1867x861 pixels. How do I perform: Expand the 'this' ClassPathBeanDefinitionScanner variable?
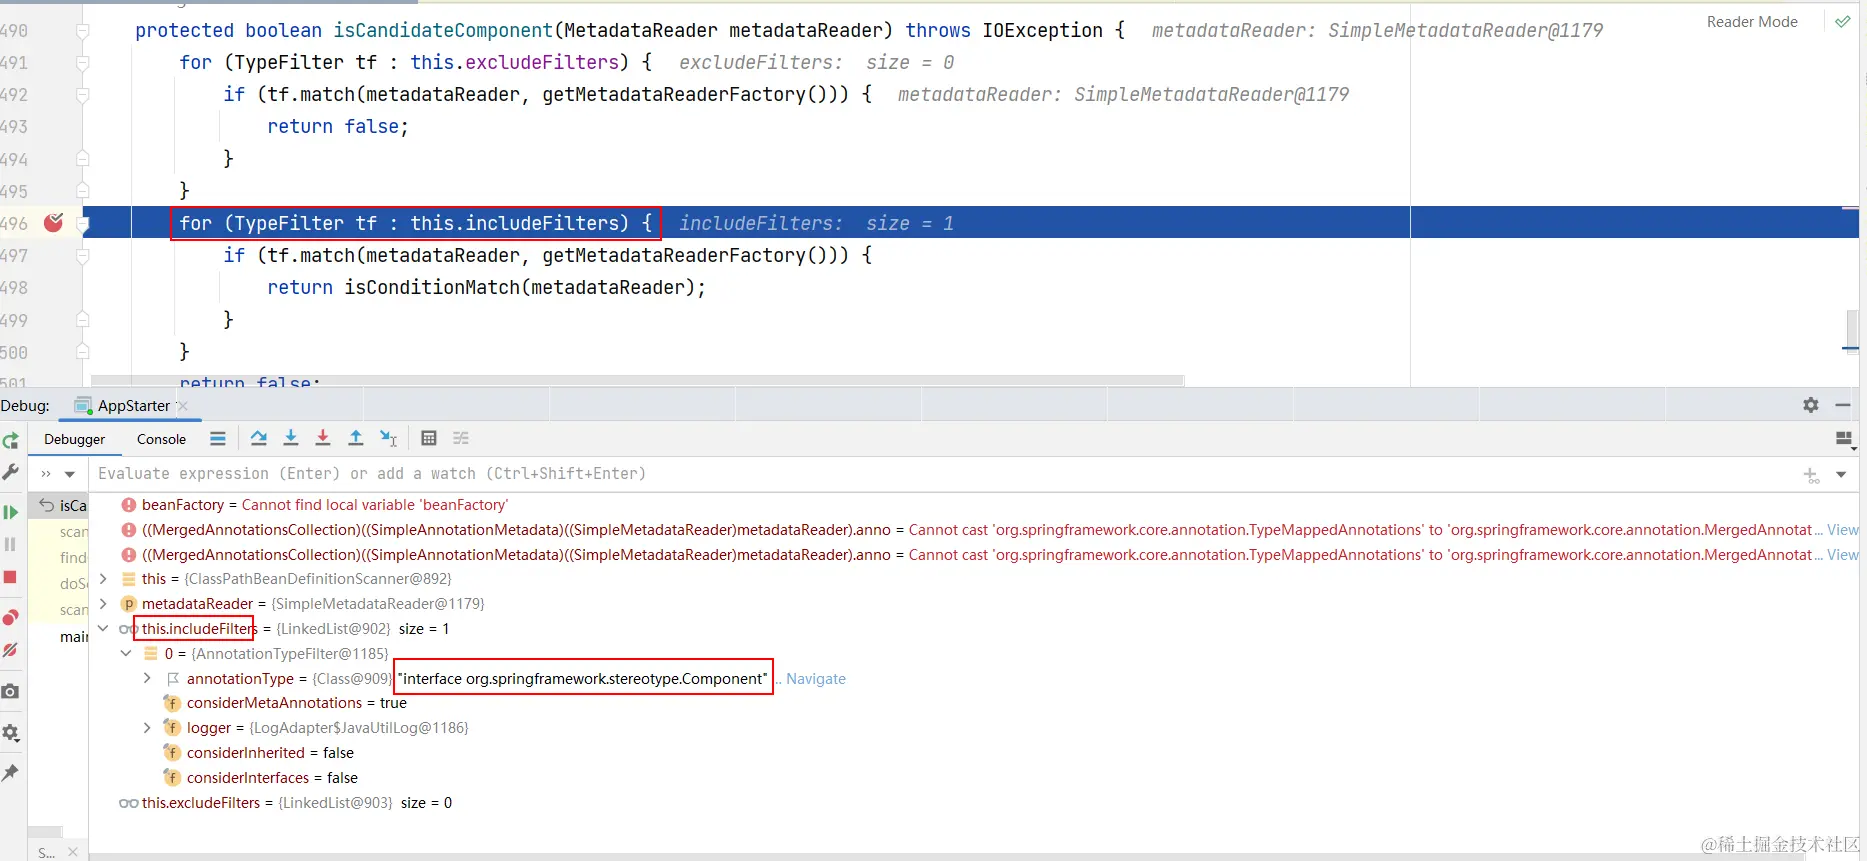tap(103, 579)
